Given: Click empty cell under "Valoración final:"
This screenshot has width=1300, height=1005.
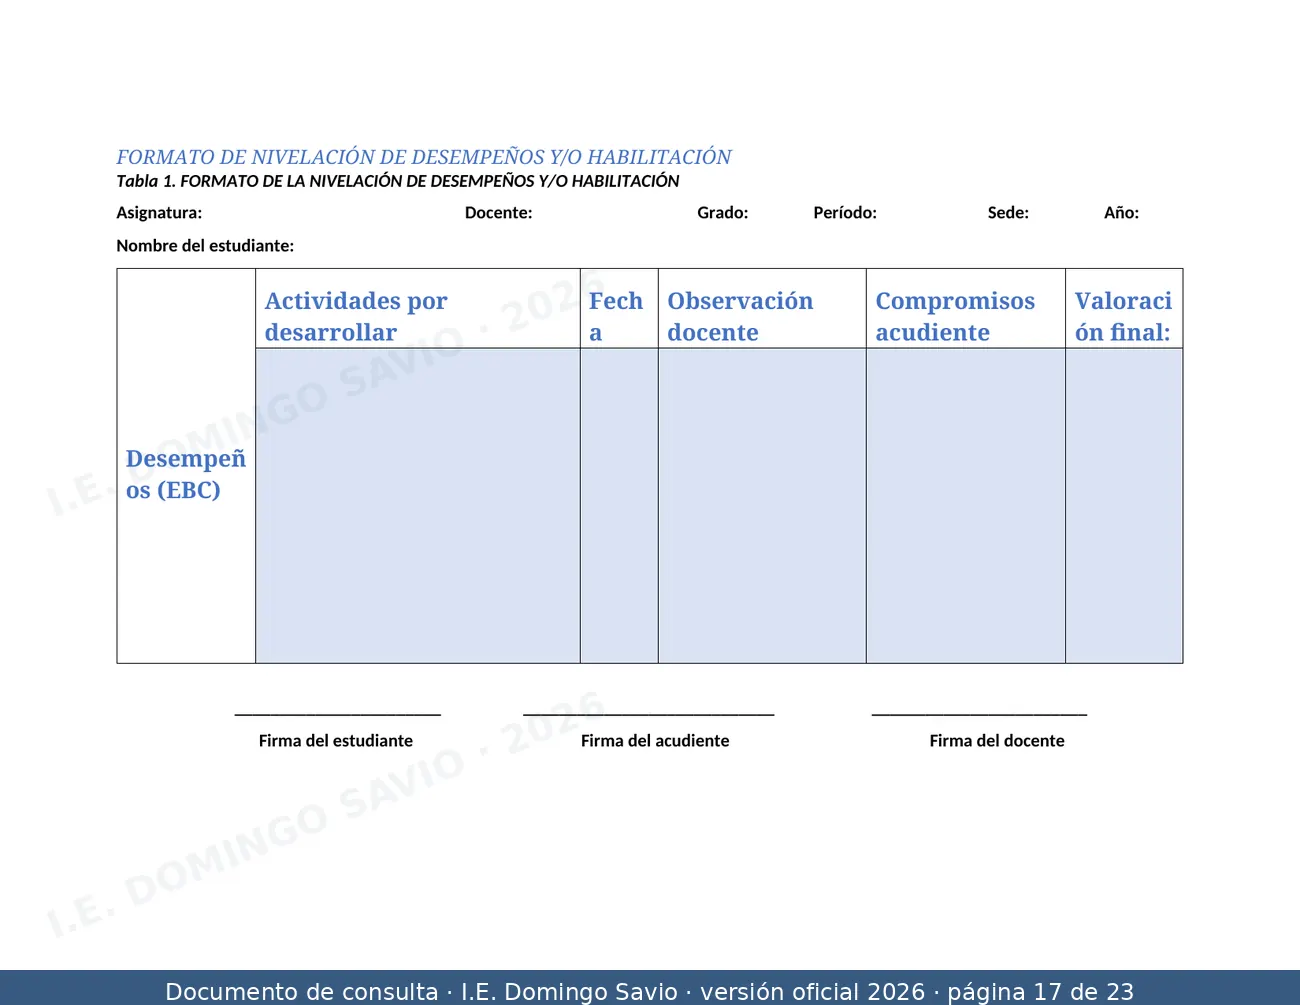Looking at the screenshot, I should [1124, 506].
